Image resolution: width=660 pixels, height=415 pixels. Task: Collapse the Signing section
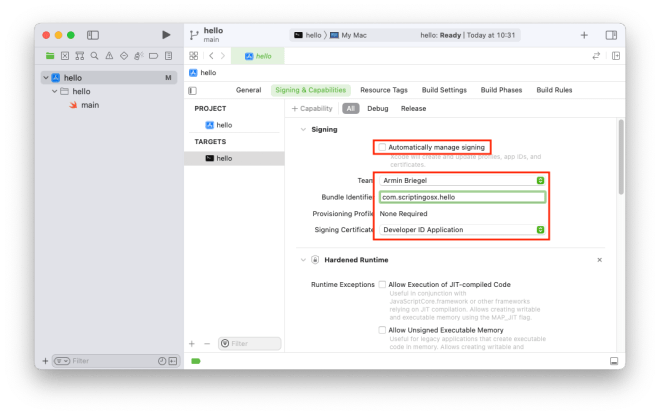coord(303,129)
